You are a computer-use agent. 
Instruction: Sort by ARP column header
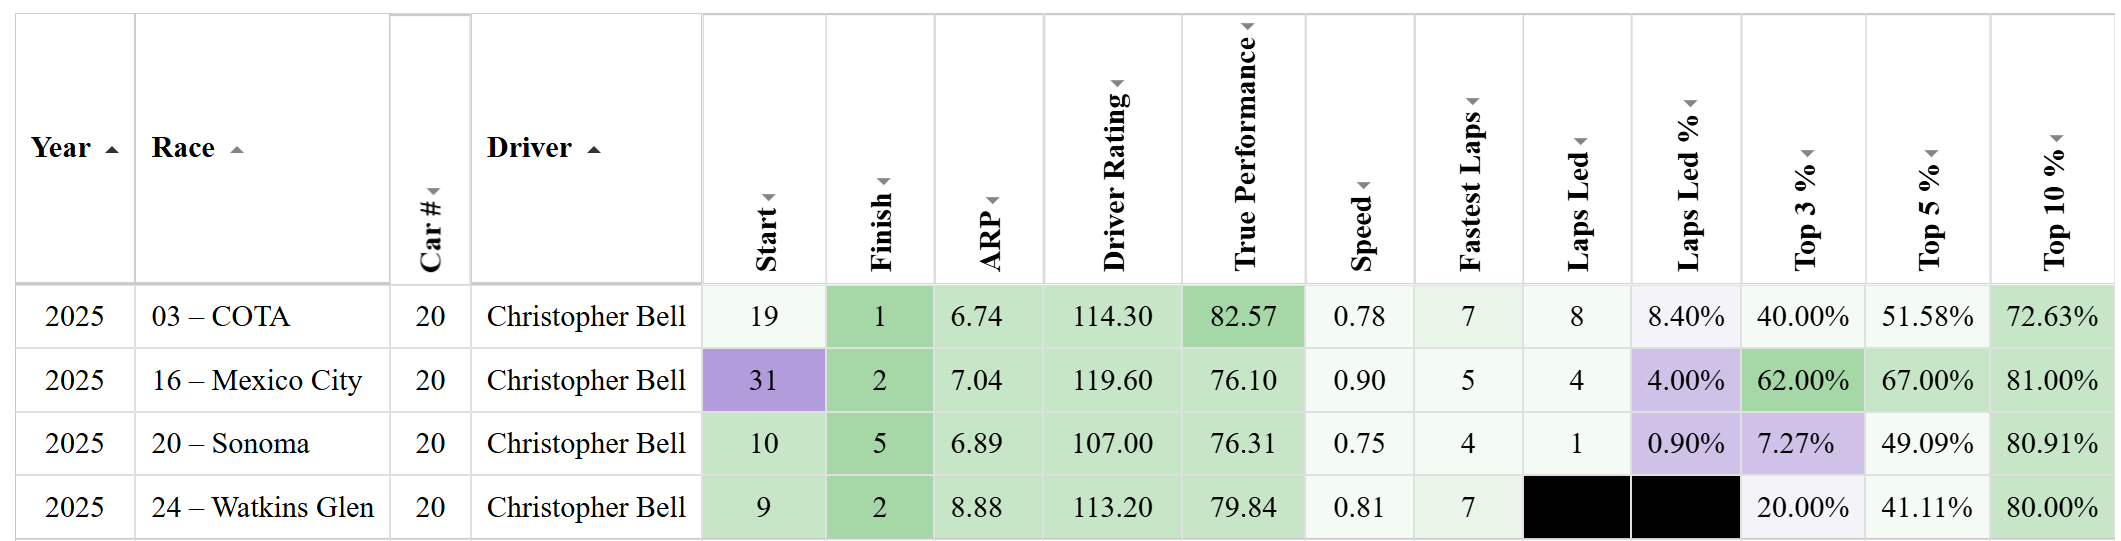tap(990, 237)
